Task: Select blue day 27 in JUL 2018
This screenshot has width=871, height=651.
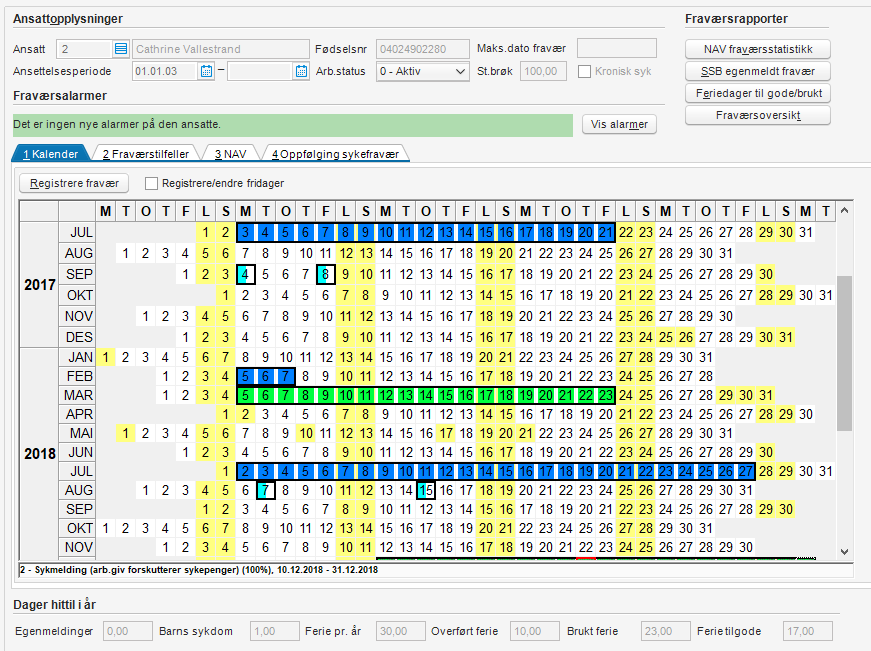Action: click(745, 472)
